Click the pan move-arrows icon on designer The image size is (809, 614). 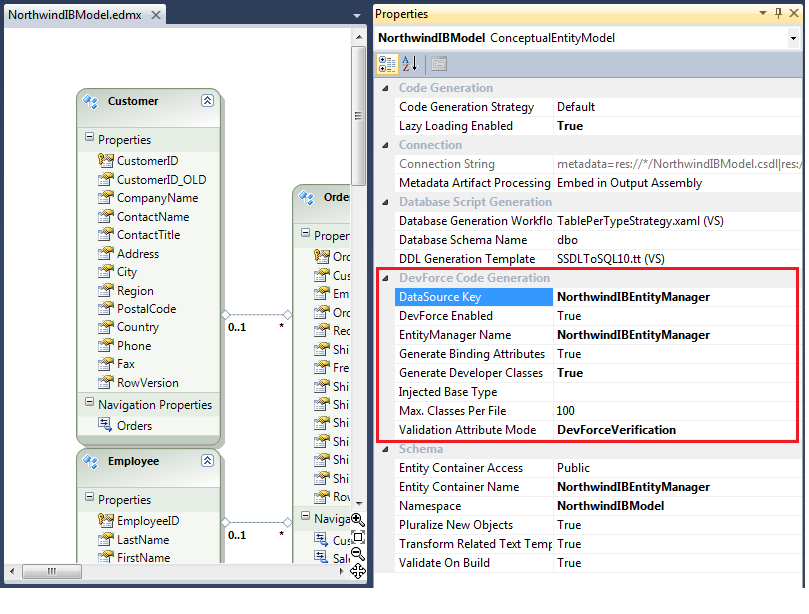[x=358, y=571]
